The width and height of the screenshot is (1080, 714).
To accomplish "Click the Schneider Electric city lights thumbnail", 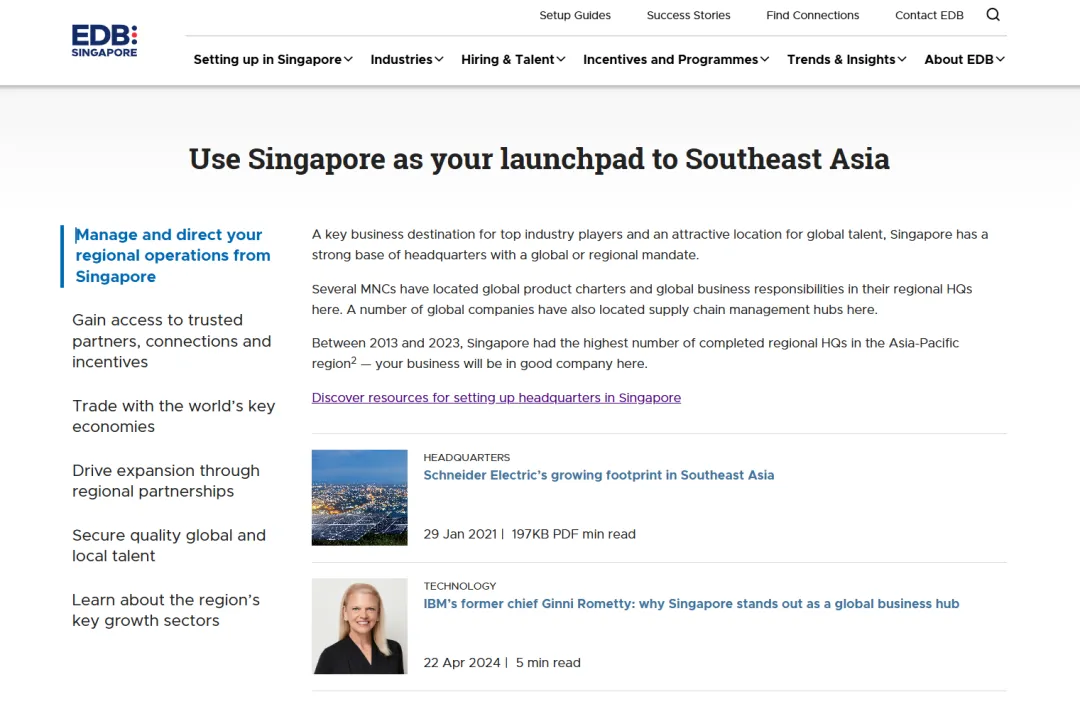I will (x=360, y=498).
